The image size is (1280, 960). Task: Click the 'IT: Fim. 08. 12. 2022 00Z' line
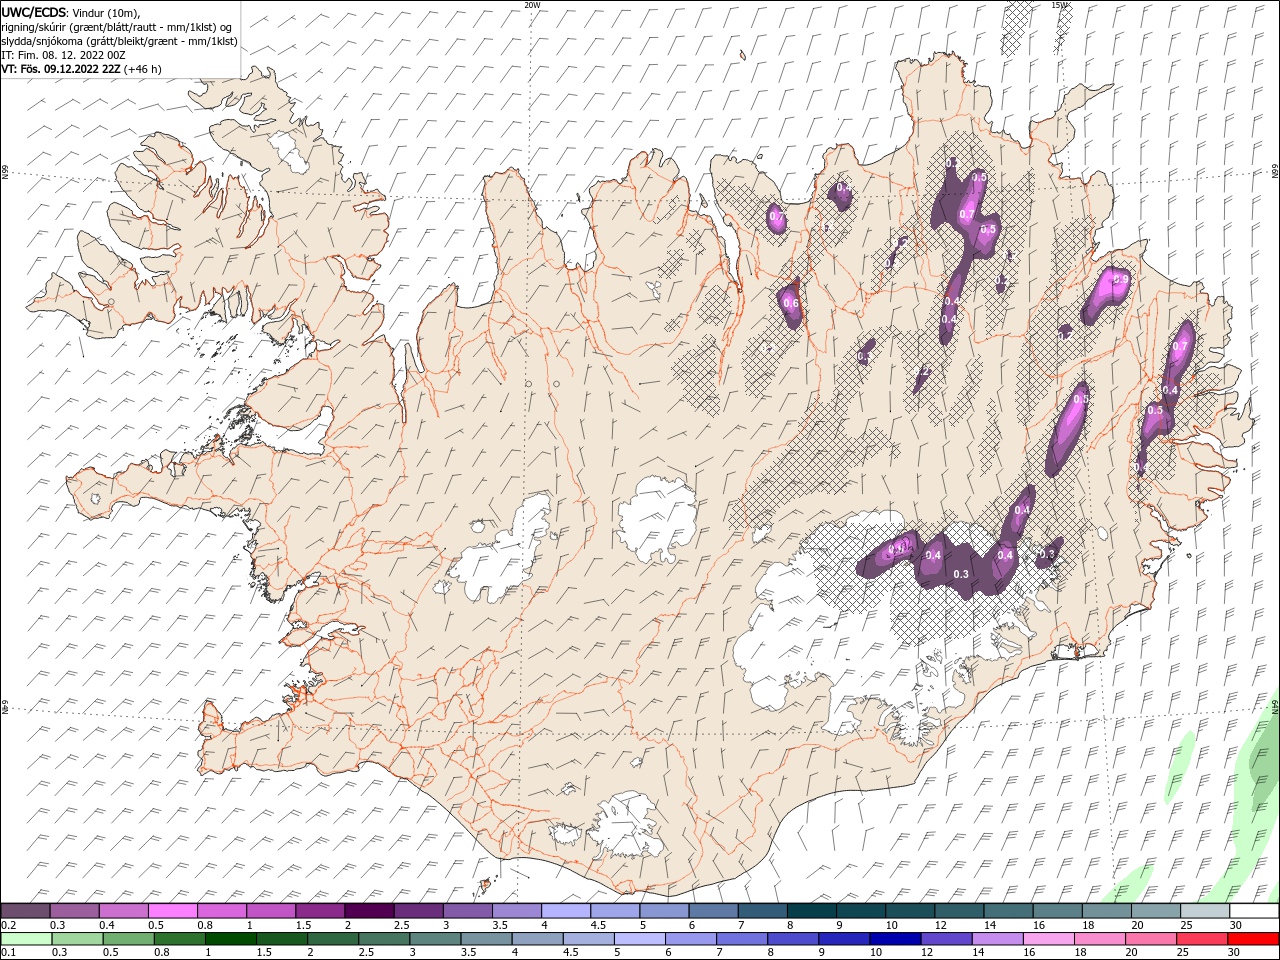(63, 55)
